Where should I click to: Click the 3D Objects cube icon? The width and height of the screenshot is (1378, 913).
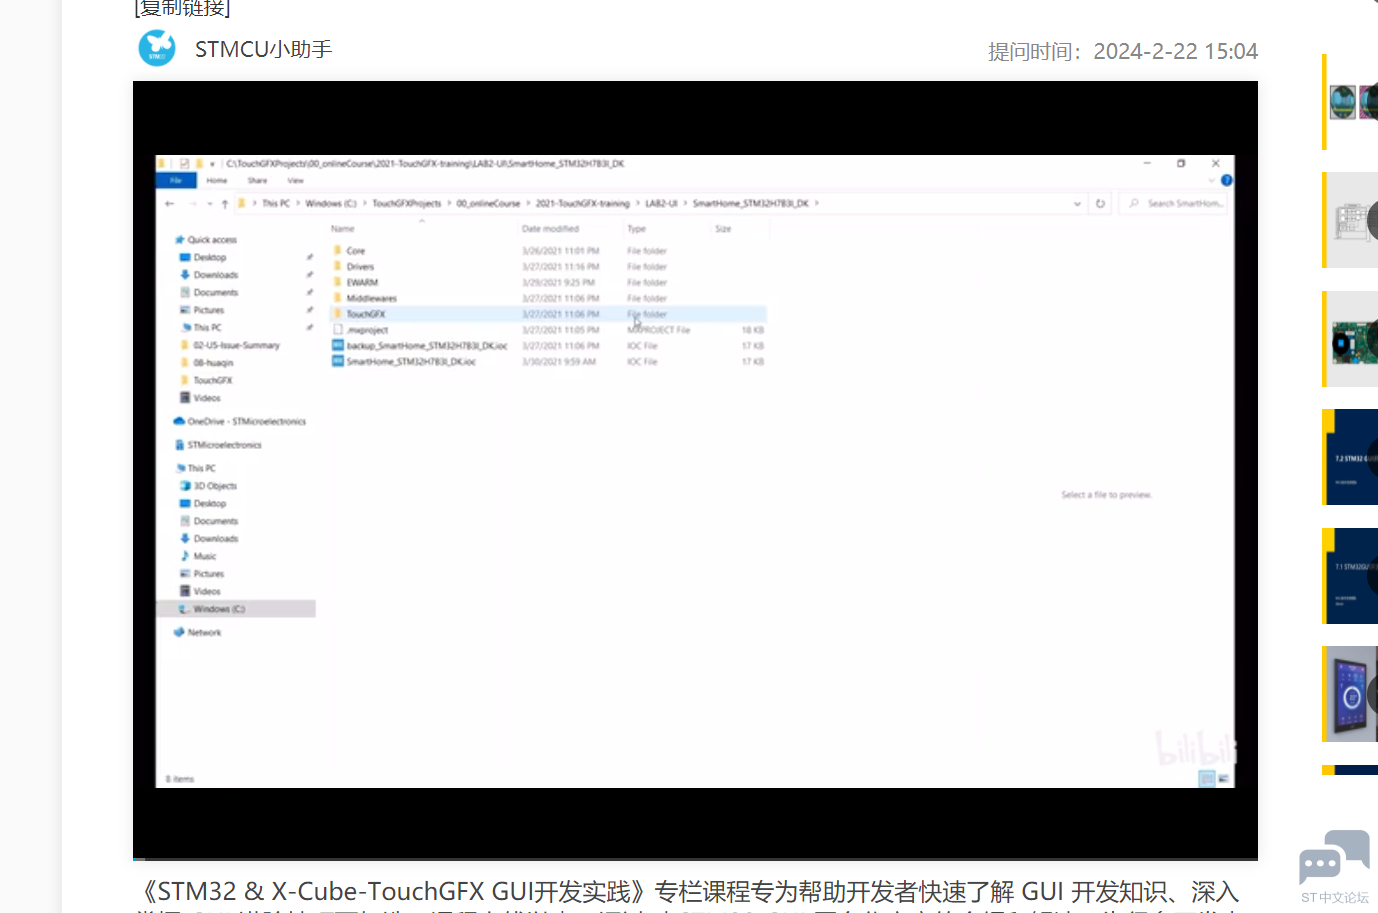pos(185,486)
